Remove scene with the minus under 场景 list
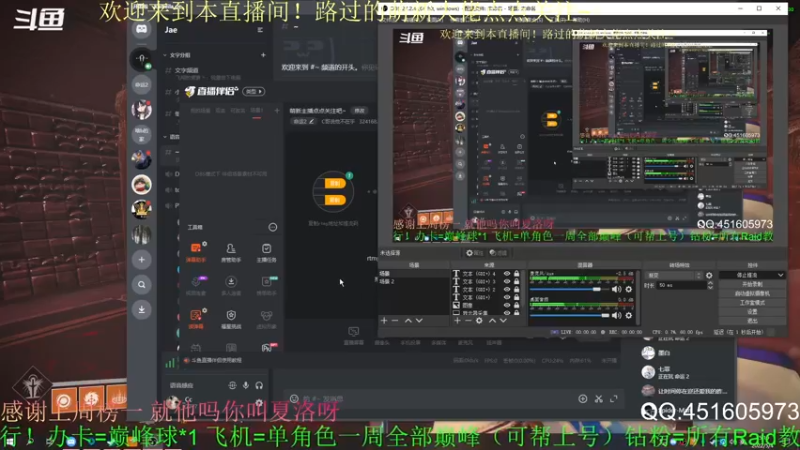Image resolution: width=800 pixels, height=450 pixels. [395, 320]
